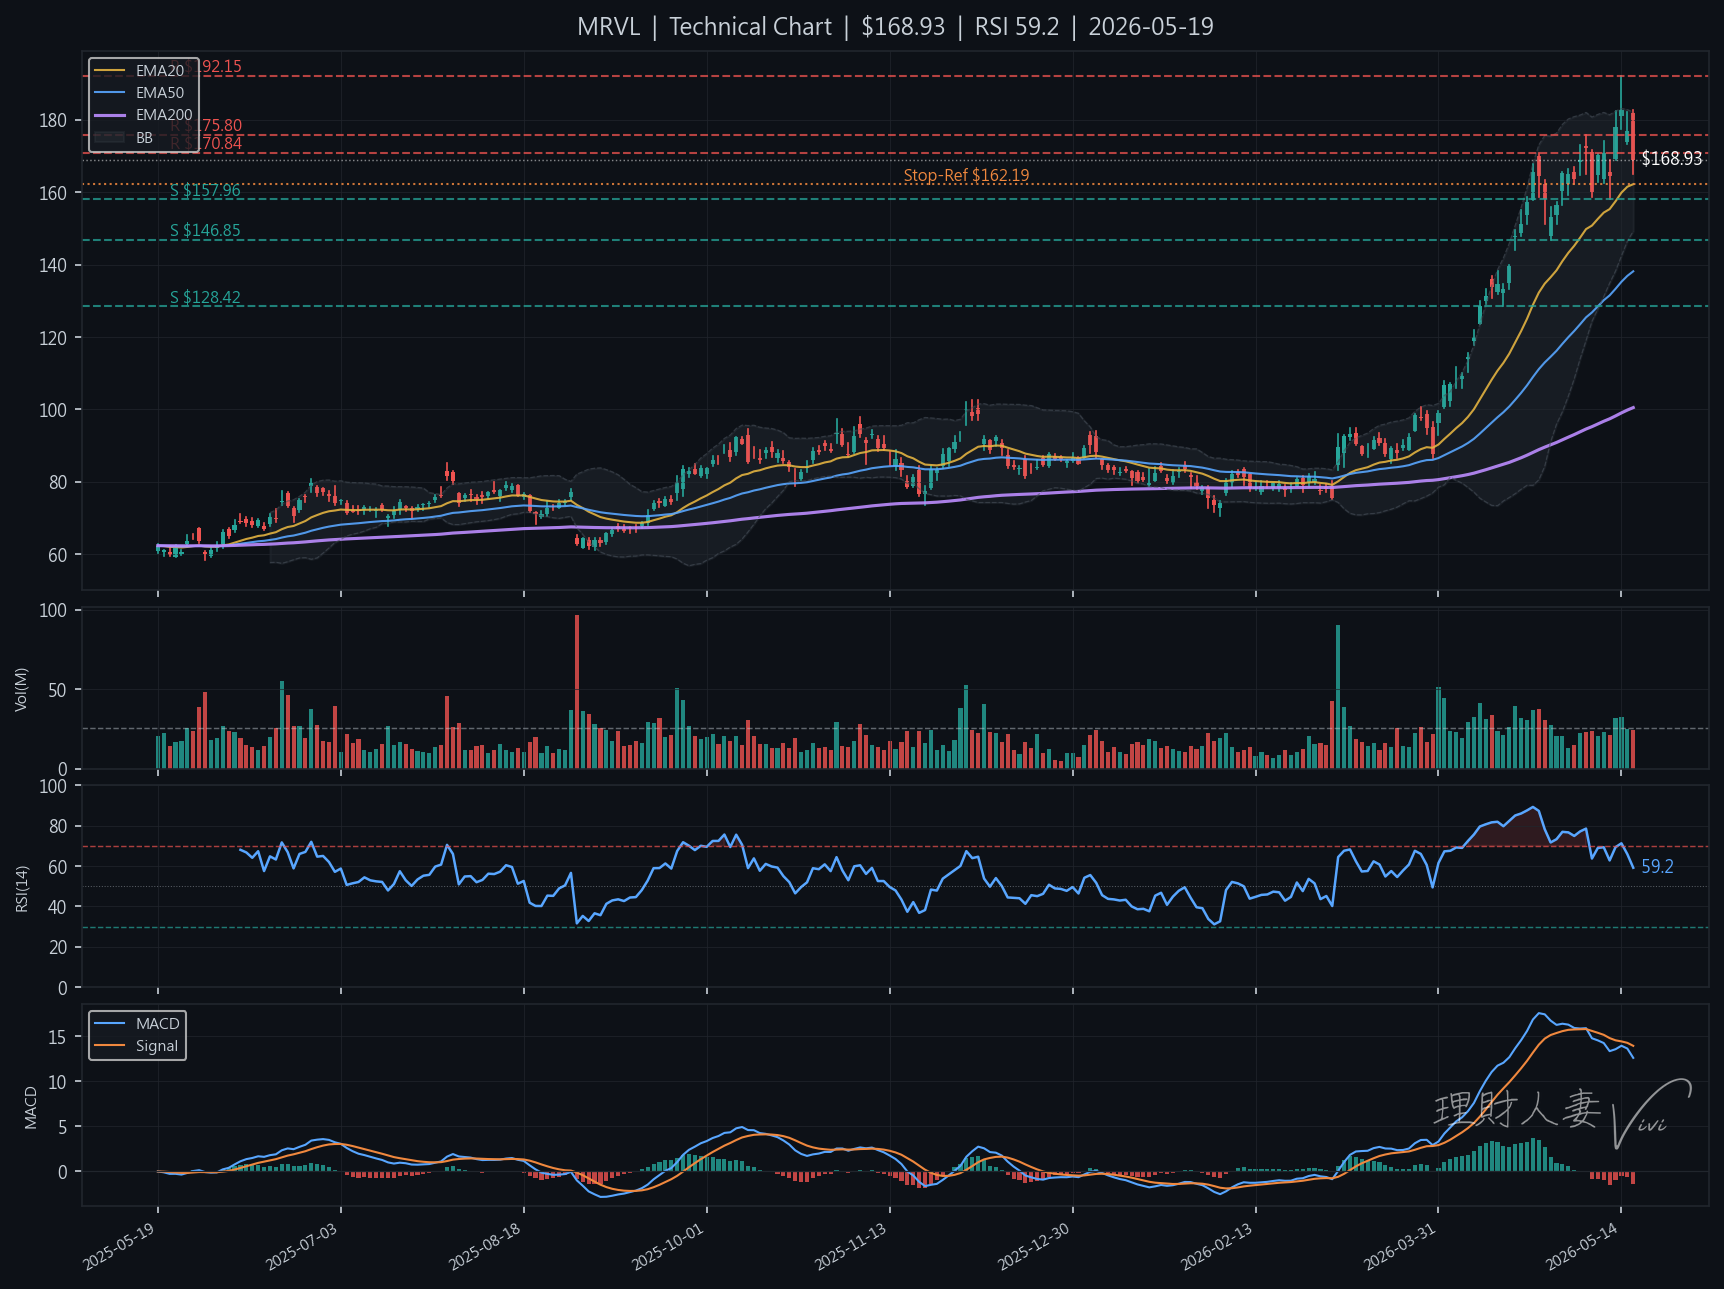Select the EMA20 legend label
Viewport: 1724px width, 1289px height.
[160, 71]
